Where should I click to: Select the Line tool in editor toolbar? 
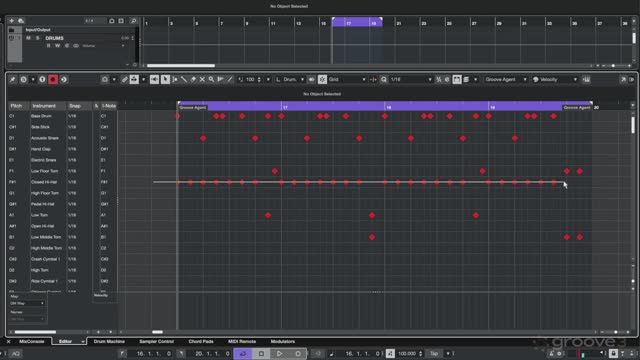[x=230, y=79]
